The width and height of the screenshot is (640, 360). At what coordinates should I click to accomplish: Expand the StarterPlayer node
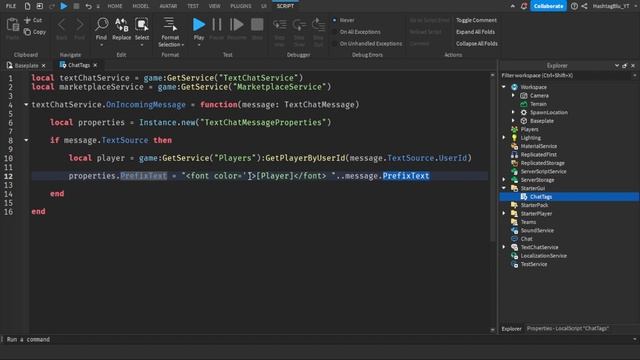pos(504,213)
